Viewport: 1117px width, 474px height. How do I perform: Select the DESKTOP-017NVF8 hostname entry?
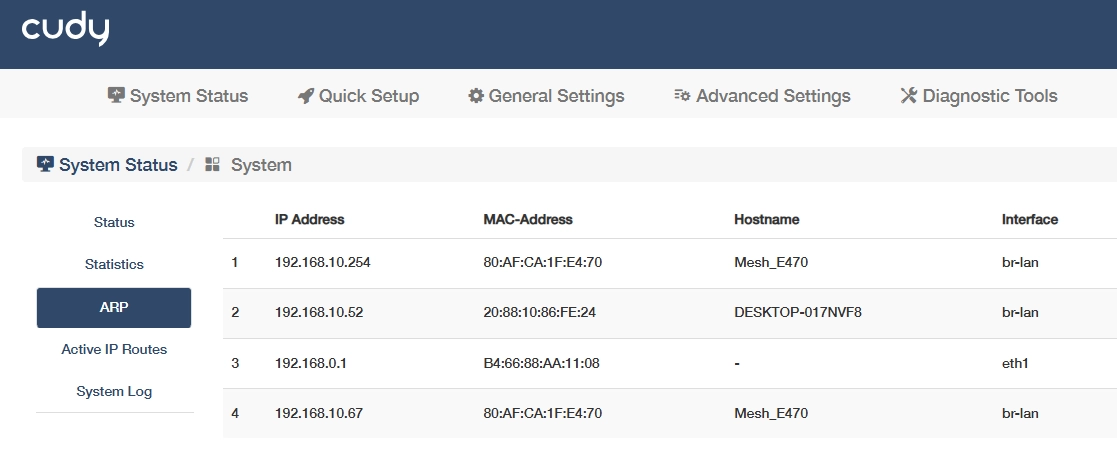coord(798,313)
